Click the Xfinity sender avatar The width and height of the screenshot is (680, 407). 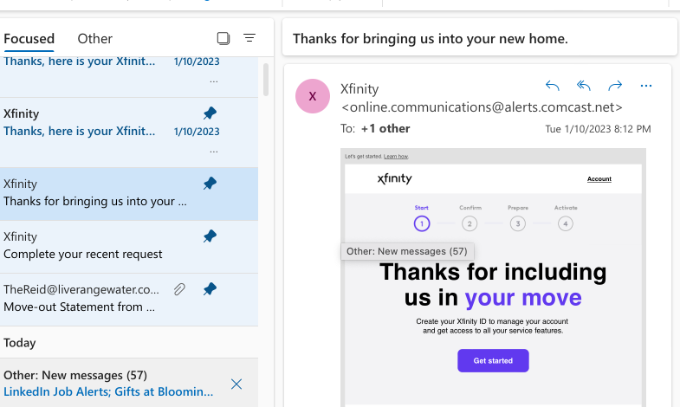(313, 96)
